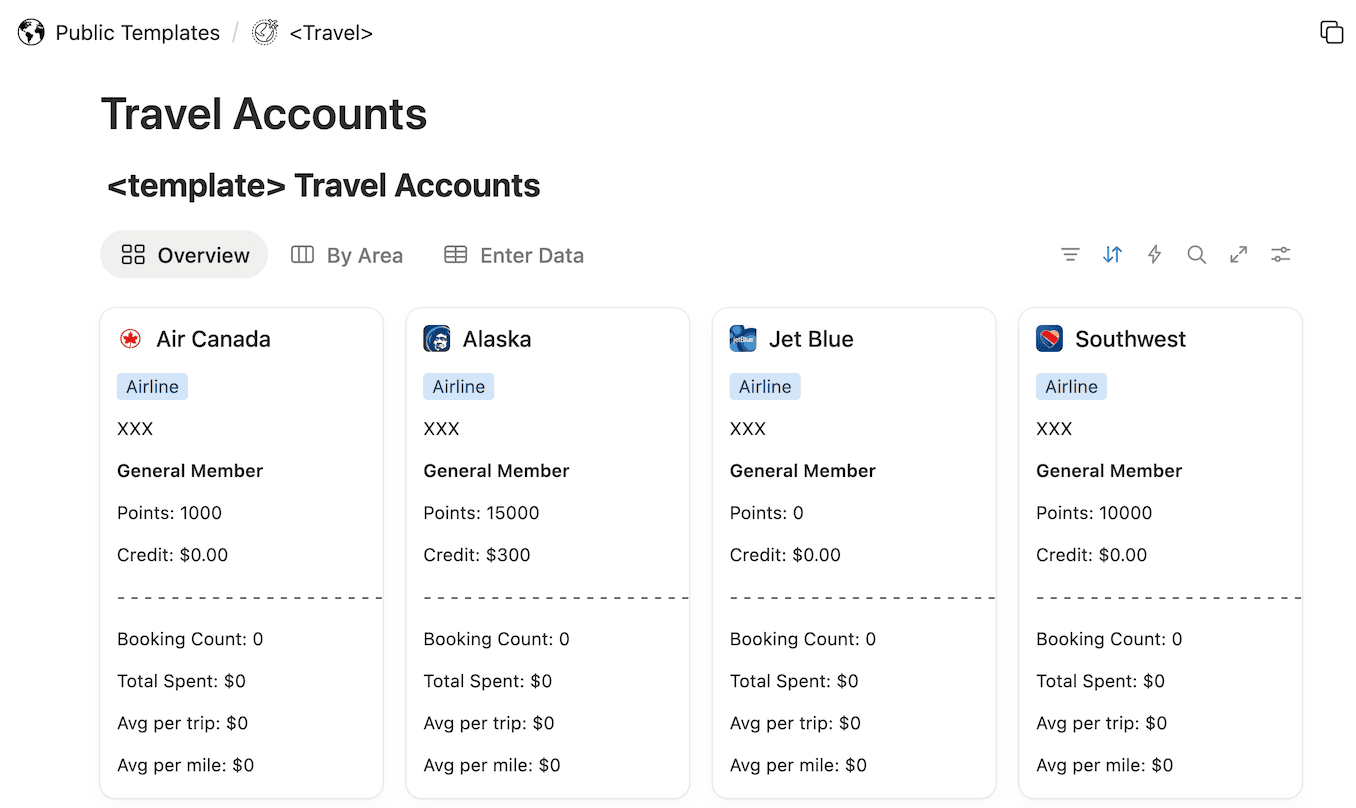Image resolution: width=1356 pixels, height=808 pixels.
Task: Click Points: 15000 on Alaska card
Action: click(x=481, y=513)
